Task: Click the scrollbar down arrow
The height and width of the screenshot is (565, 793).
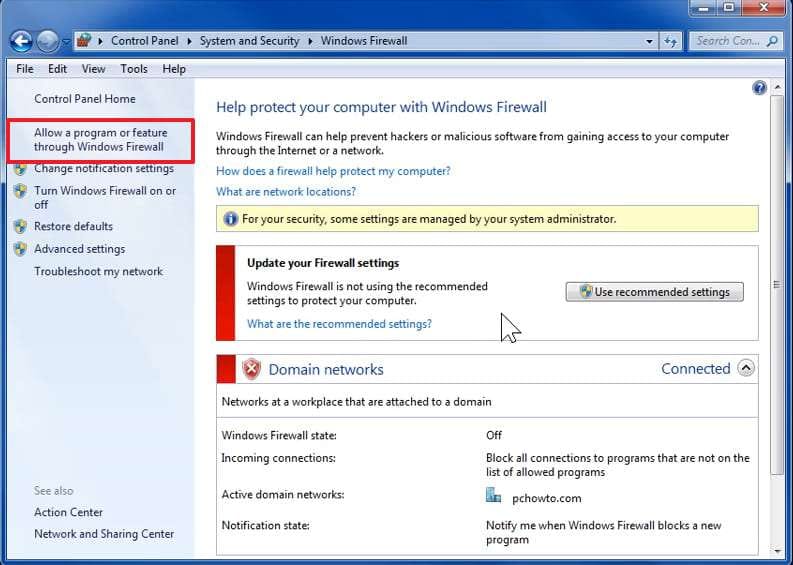Action: (x=776, y=551)
